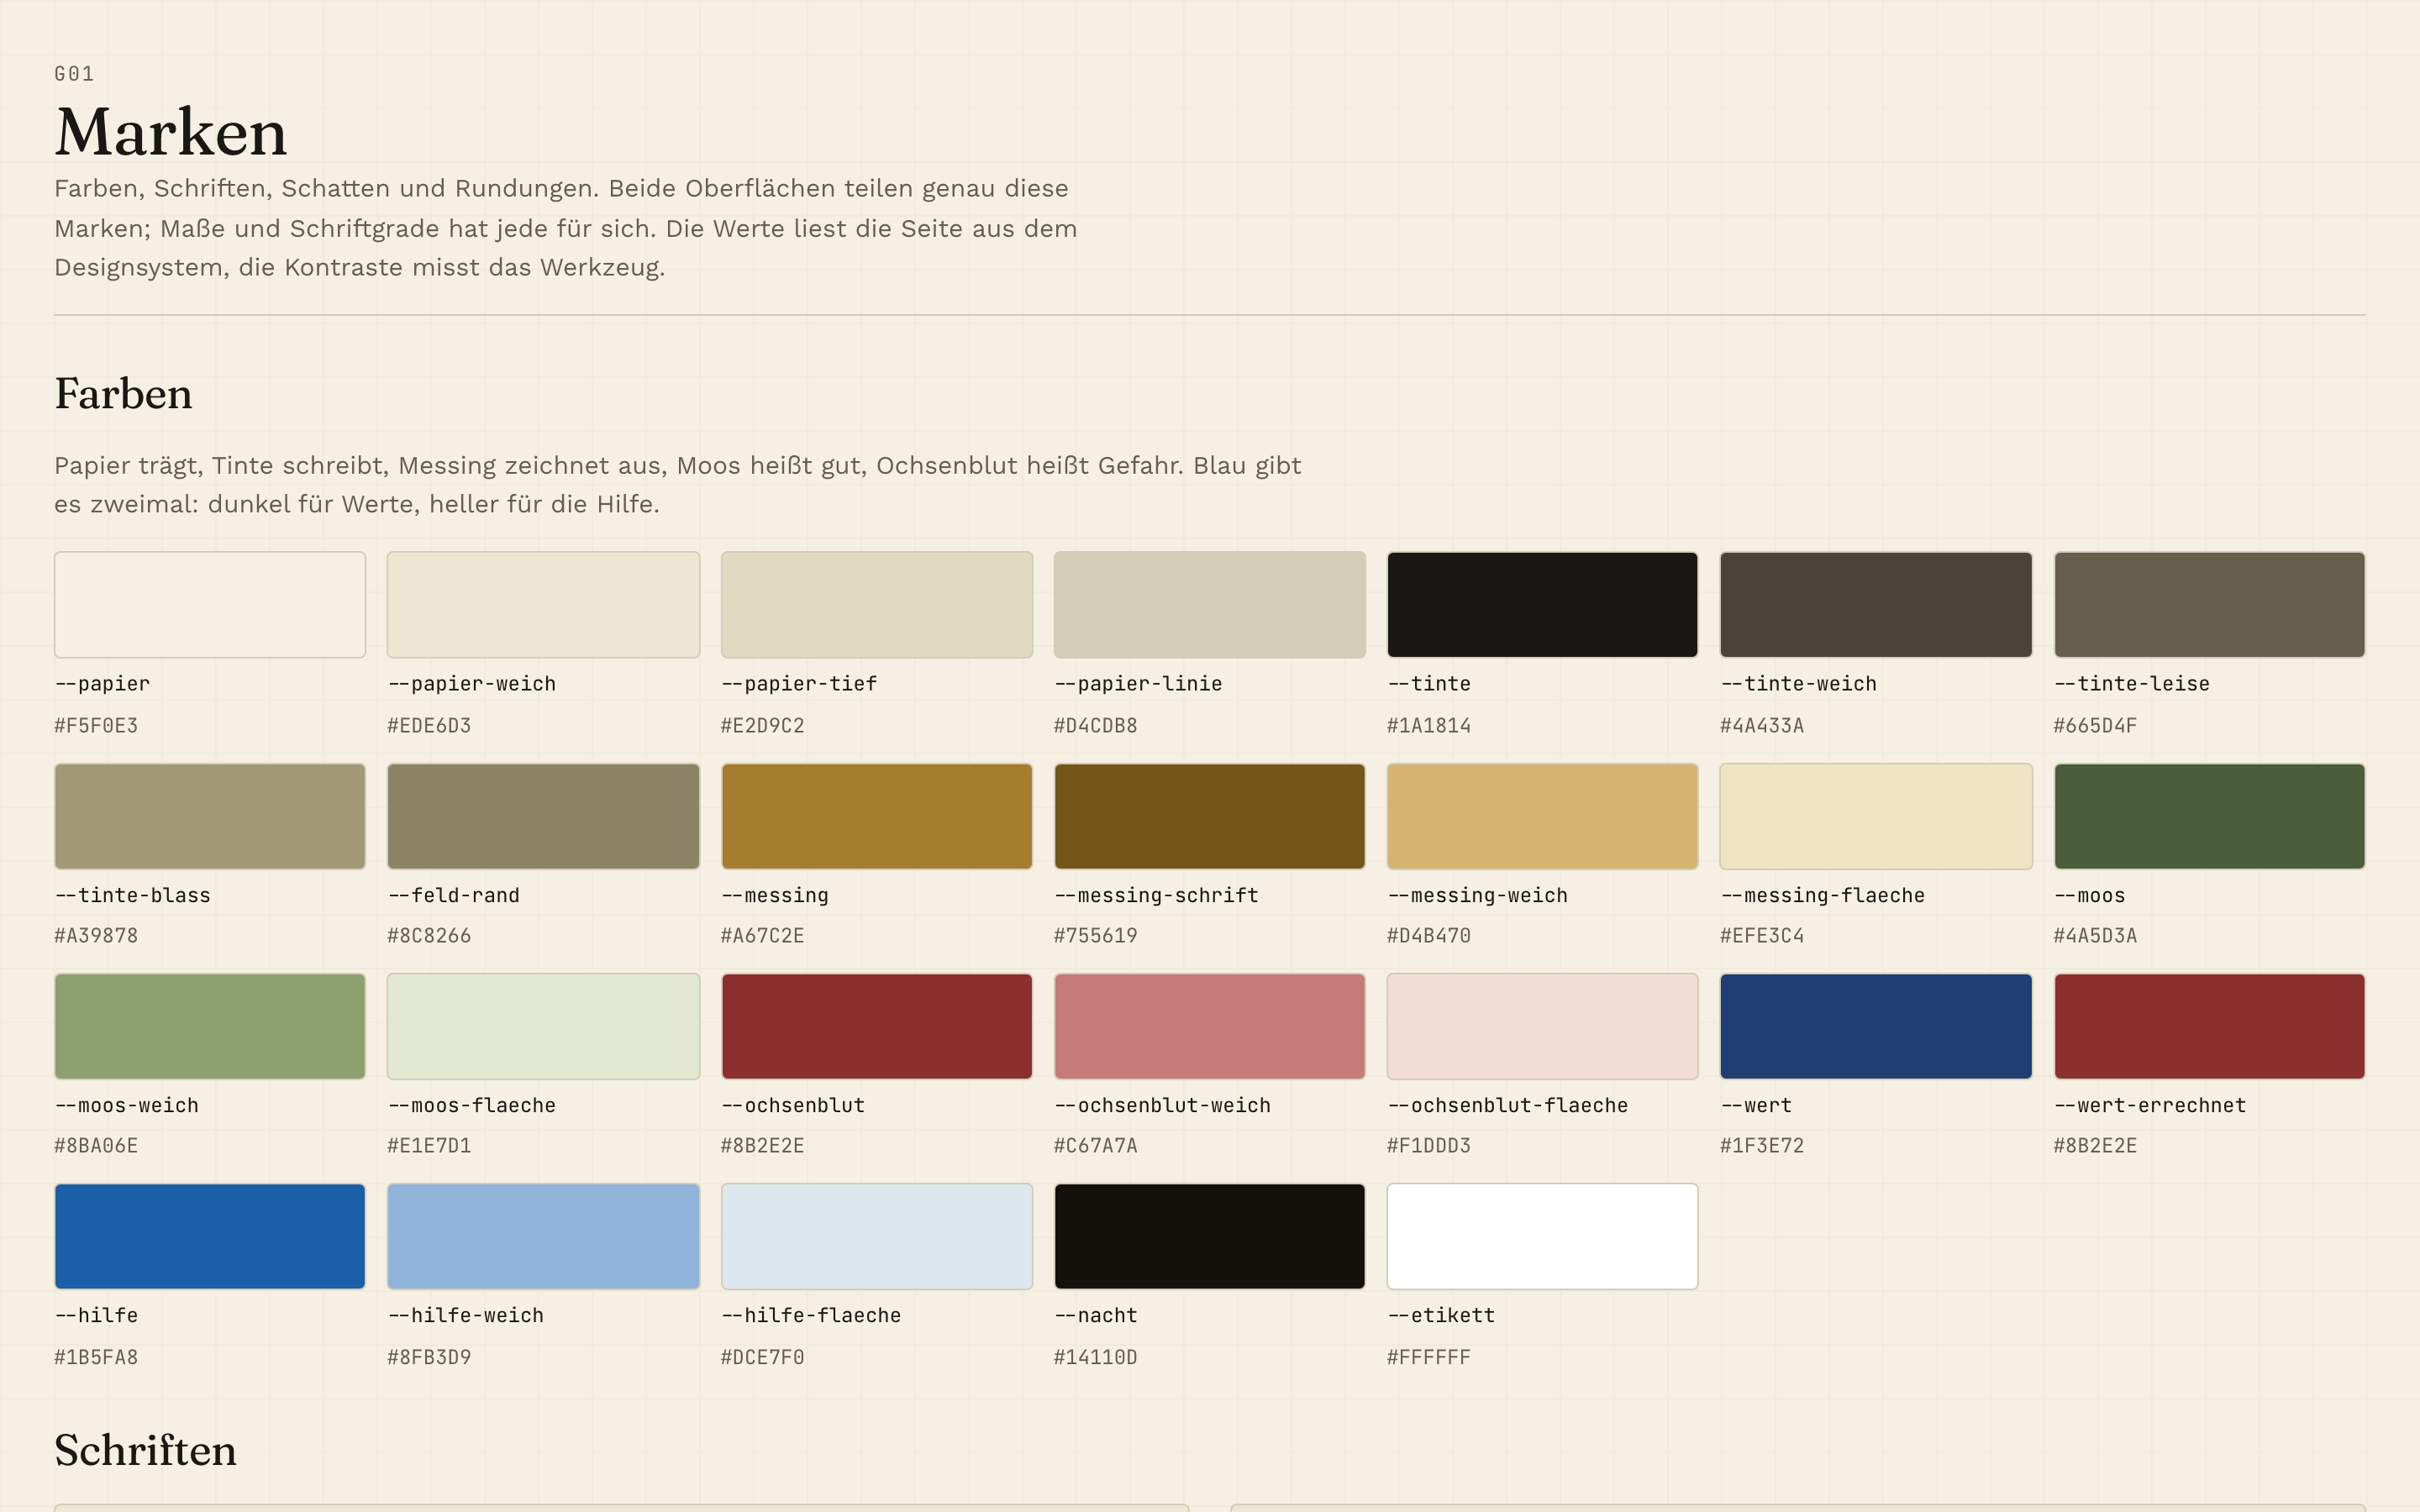Click hex code #A39878
The width and height of the screenshot is (2420, 1512).
96,936
